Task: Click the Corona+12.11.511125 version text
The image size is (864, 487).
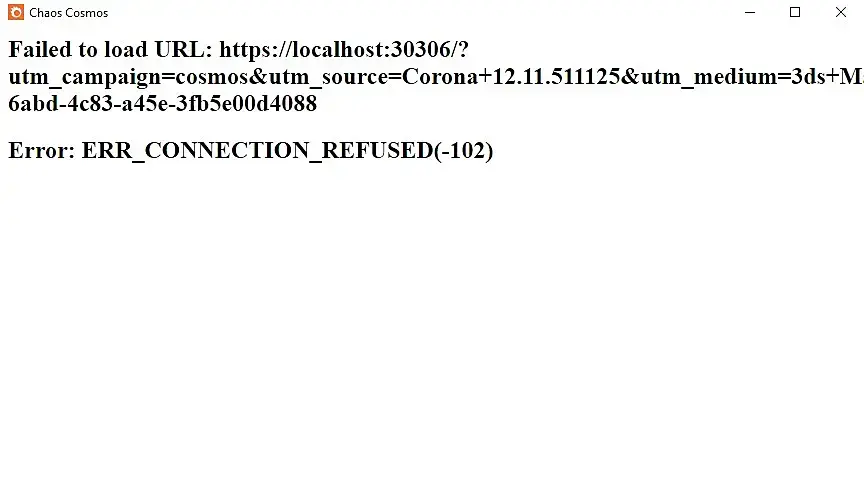Action: click(511, 77)
